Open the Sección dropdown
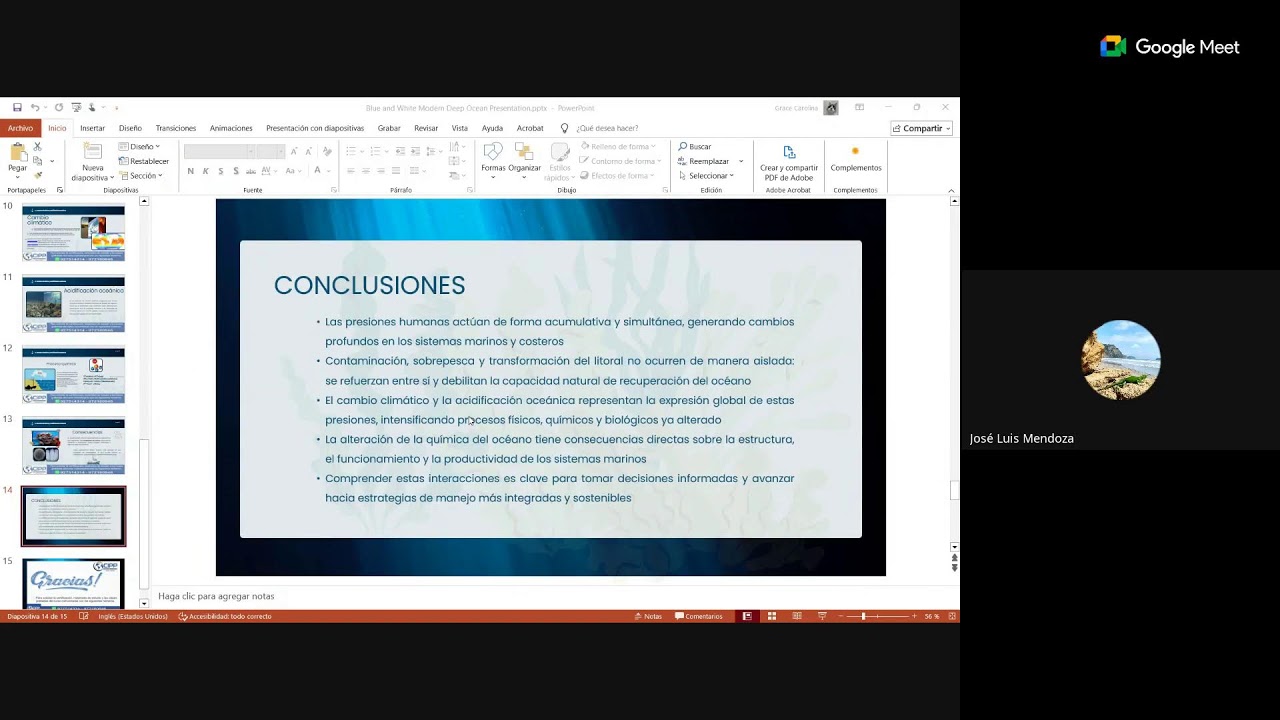The height and width of the screenshot is (720, 1280). 140,176
